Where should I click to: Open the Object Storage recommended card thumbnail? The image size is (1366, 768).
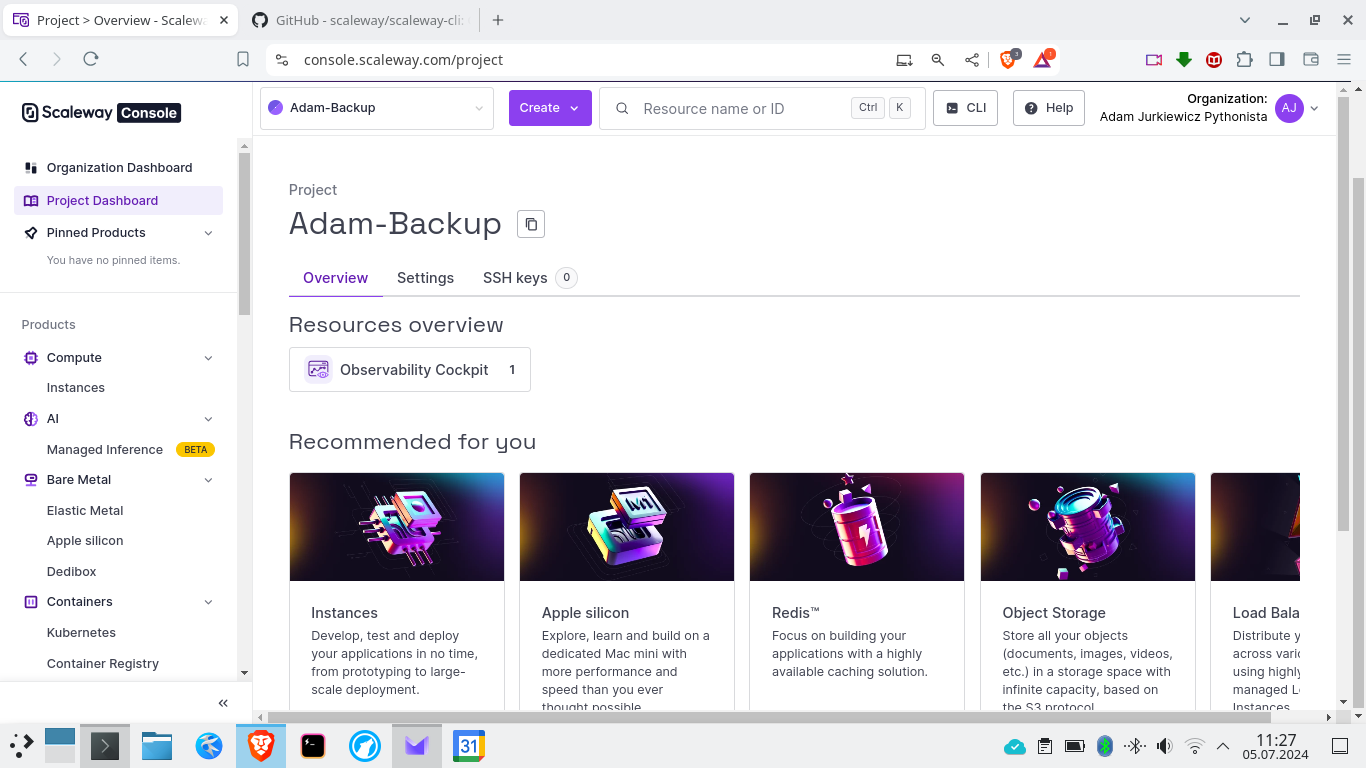tap(1088, 527)
